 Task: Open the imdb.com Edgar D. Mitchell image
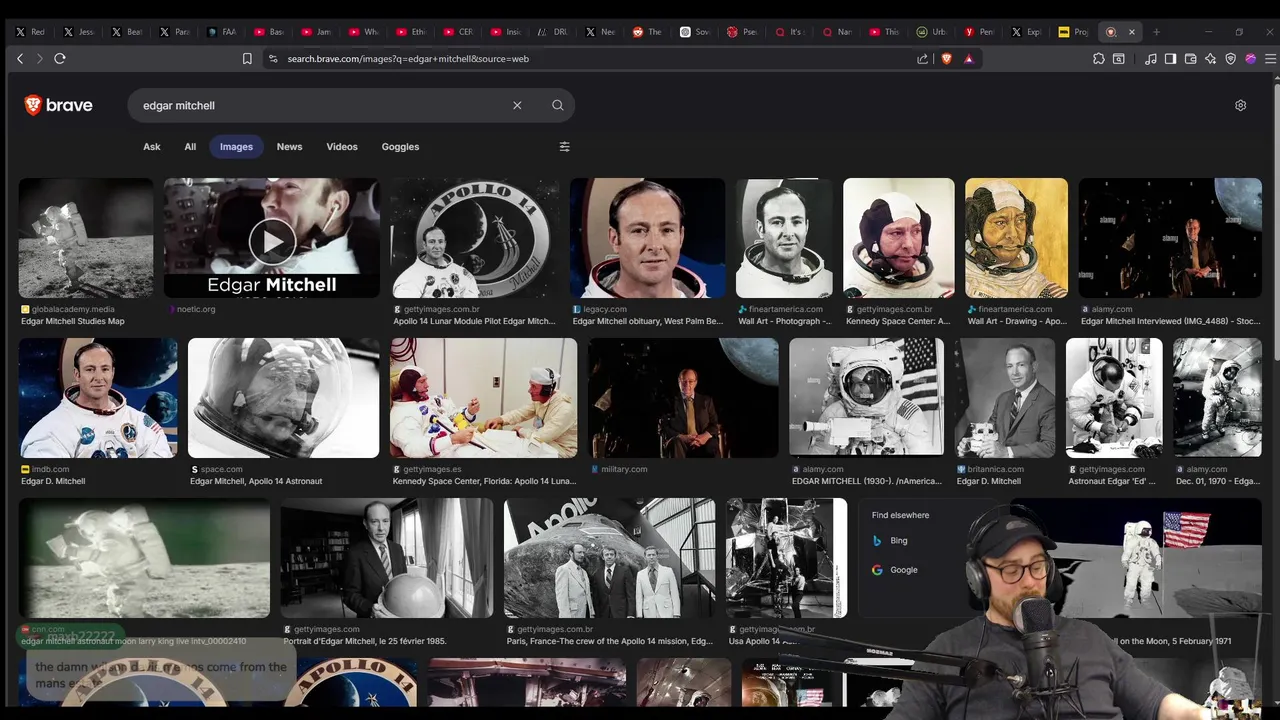click(98, 398)
